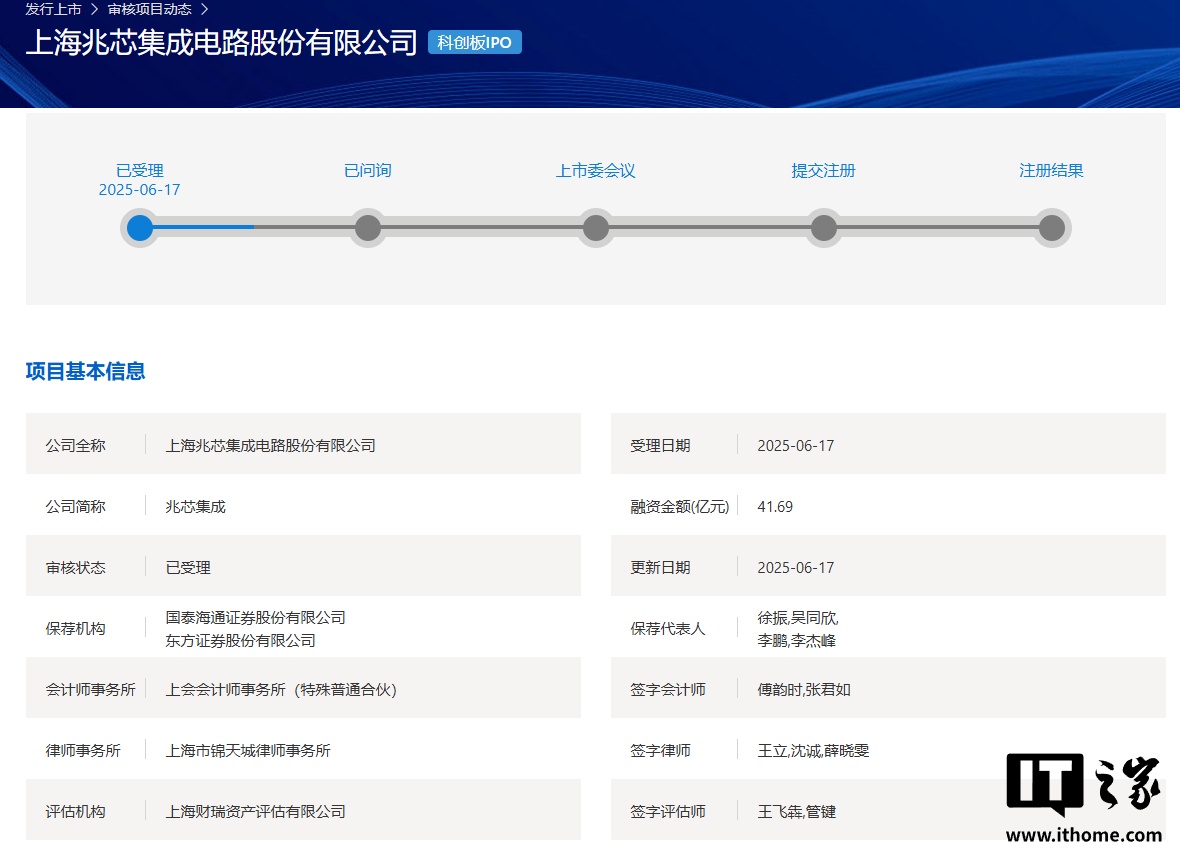Click the 更新日期 value 2025-06-17
Viewport: 1180px width, 857px height.
point(795,567)
